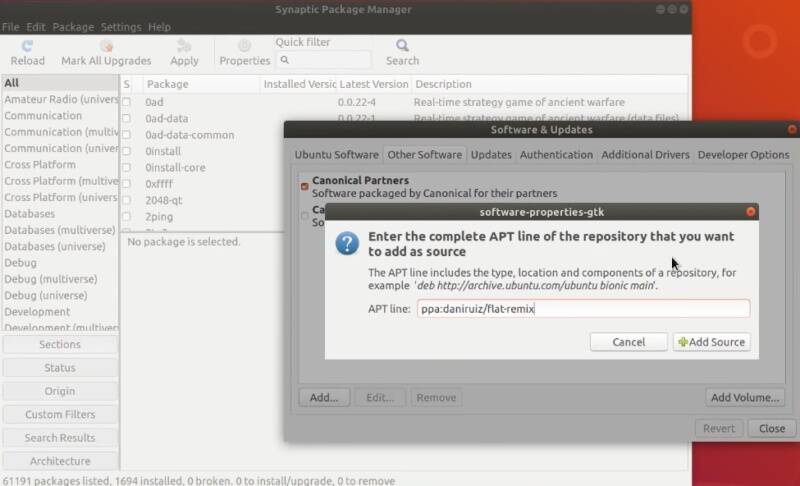The image size is (800, 486).
Task: Click the Add Source button
Action: tap(711, 342)
